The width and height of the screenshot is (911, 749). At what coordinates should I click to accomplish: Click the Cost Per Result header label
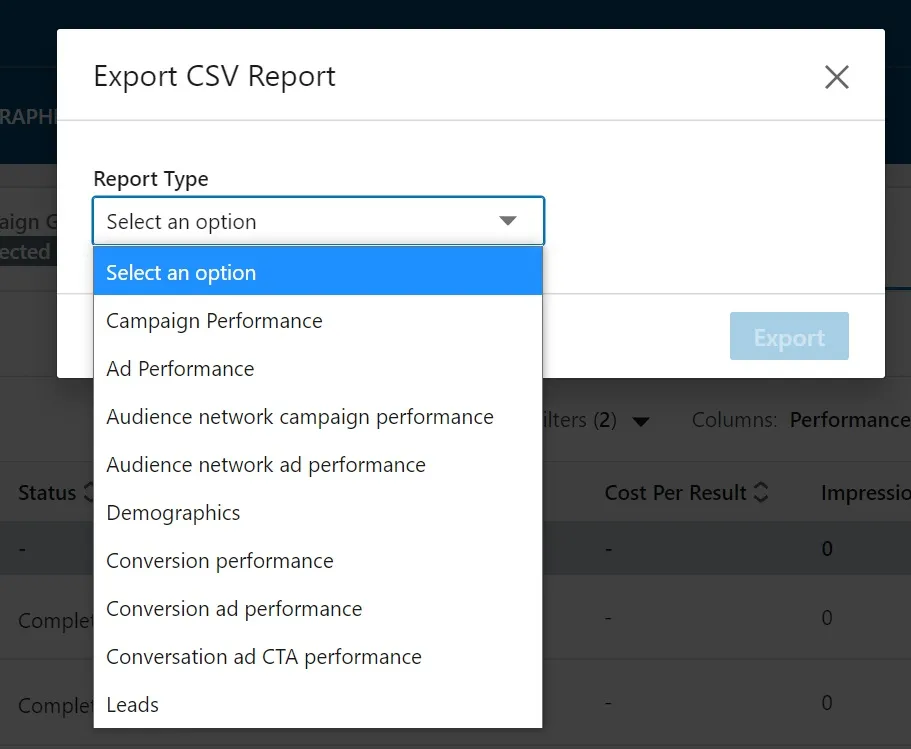click(x=675, y=493)
